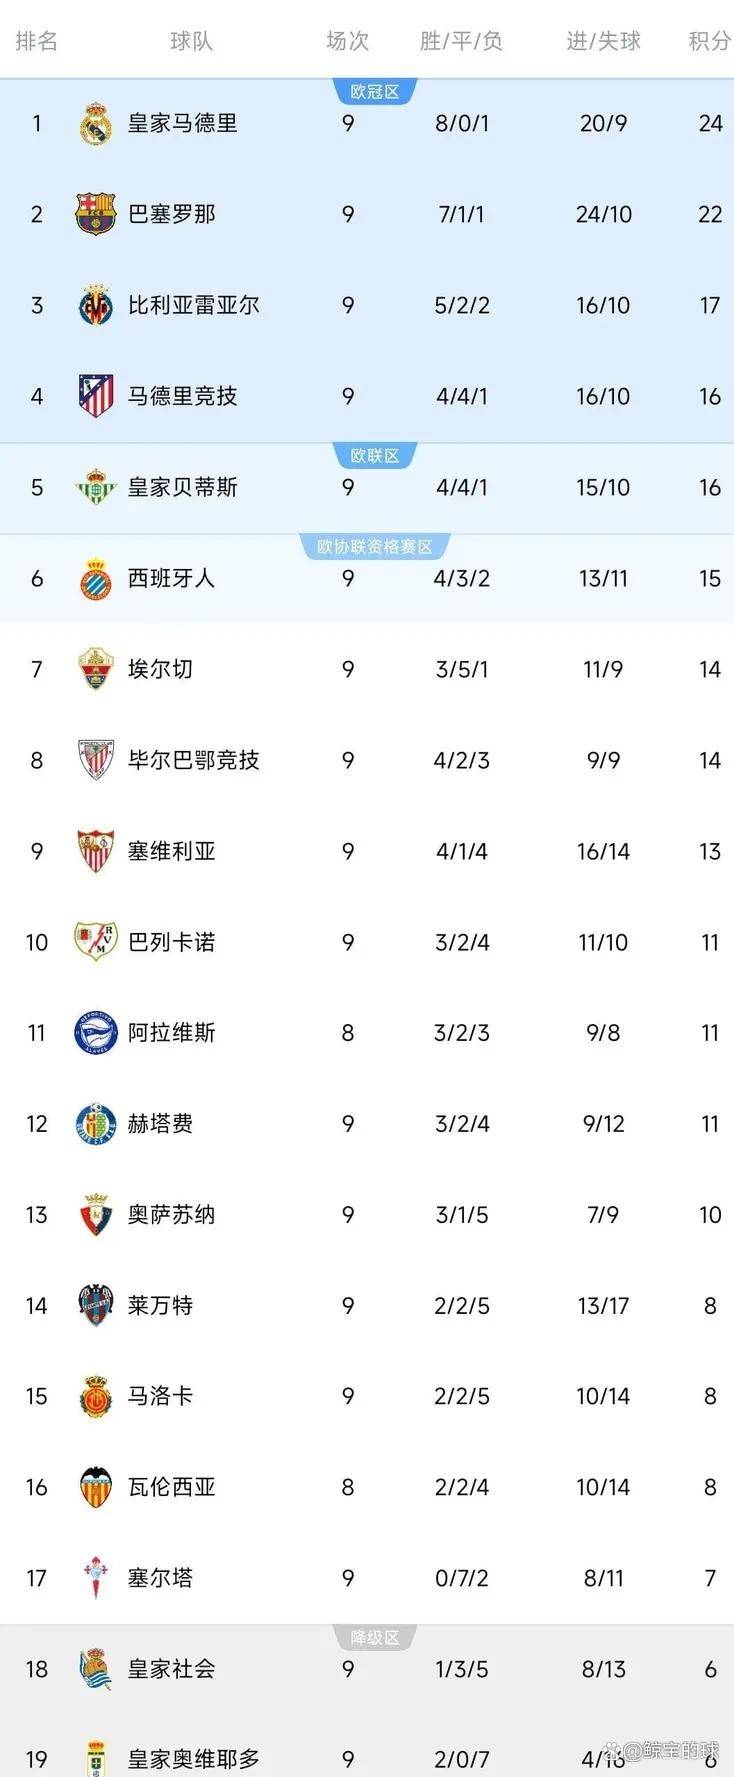Open team name 皇家马德里
The image size is (734, 1777).
point(182,124)
